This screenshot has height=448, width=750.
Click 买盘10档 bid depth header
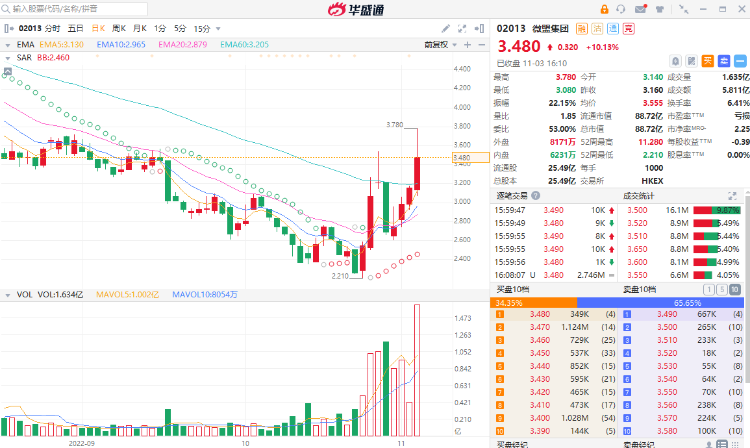coord(513,289)
